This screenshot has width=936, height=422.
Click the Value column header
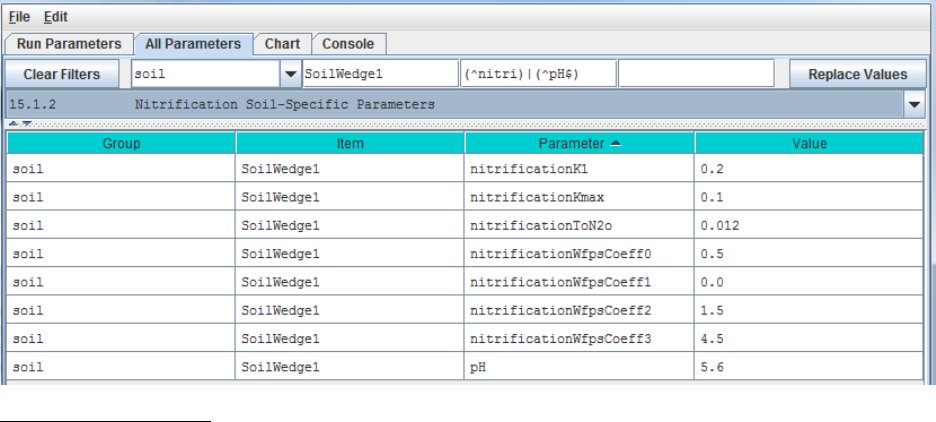pos(809,144)
